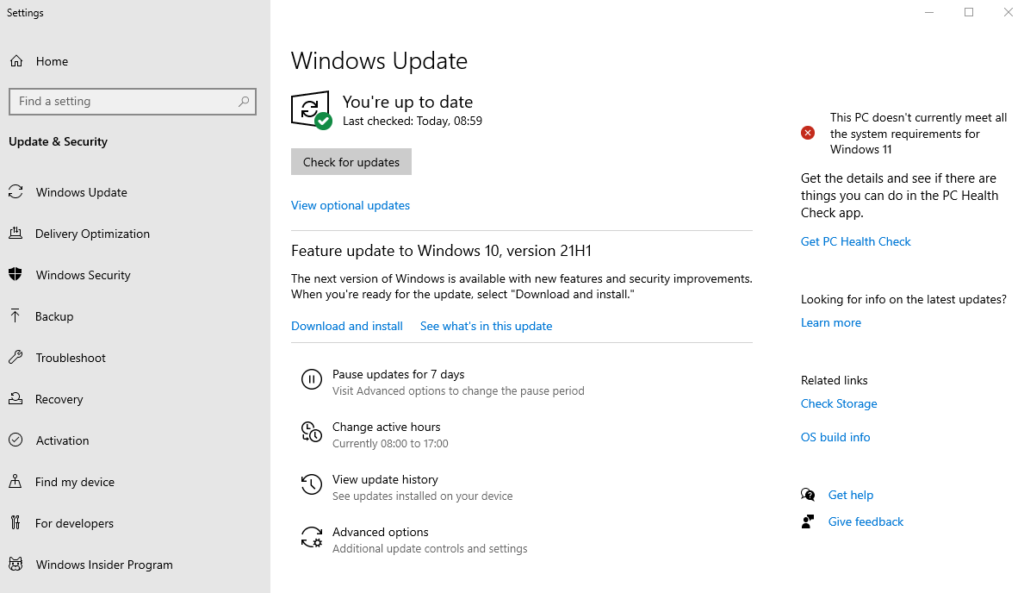This screenshot has width=1024, height=593.
Task: Focus the Find a setting search box
Action: (x=133, y=101)
